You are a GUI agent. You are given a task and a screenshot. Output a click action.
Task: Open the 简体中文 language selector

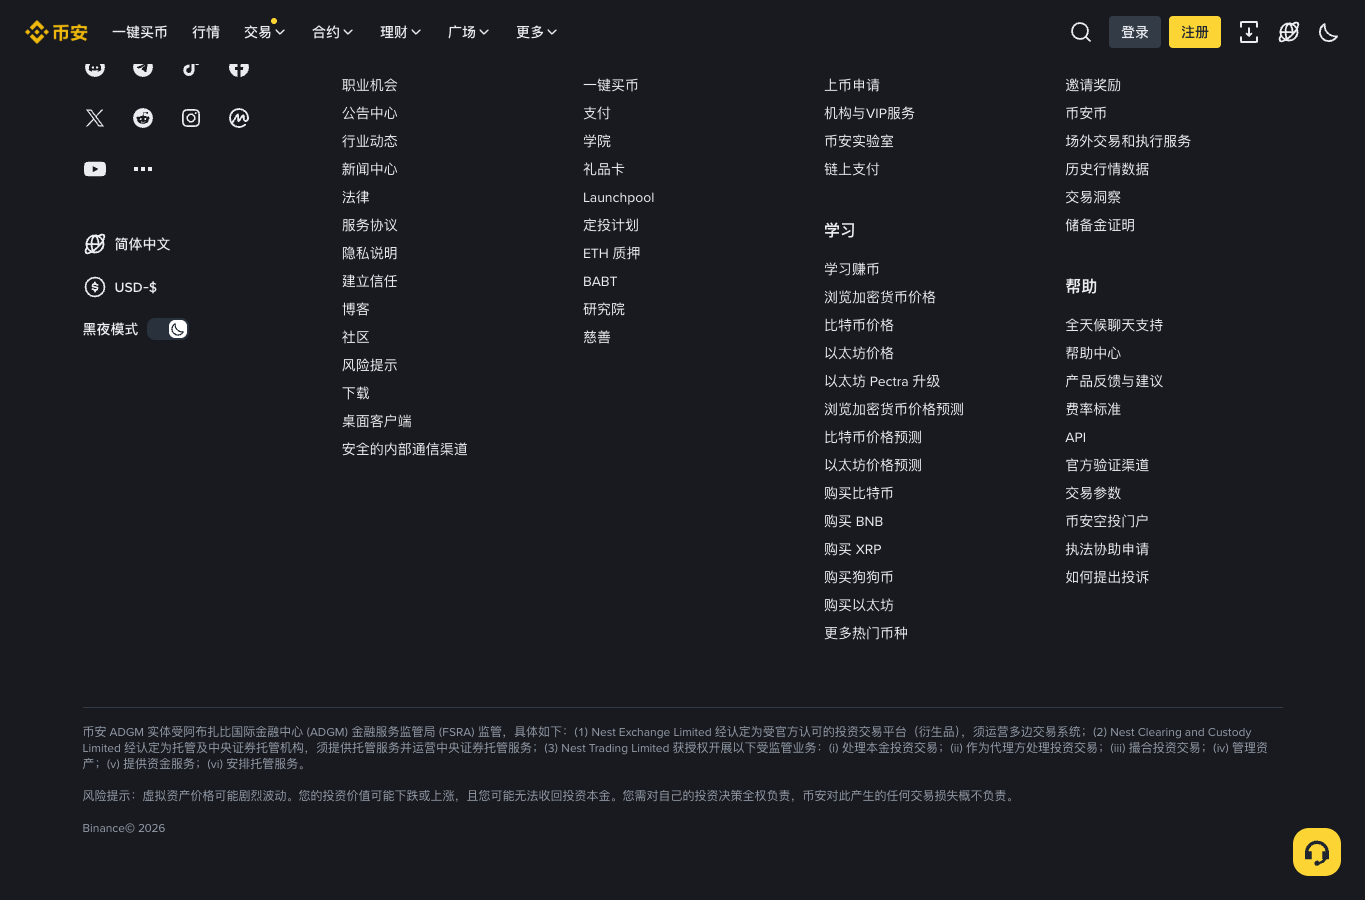click(x=142, y=244)
